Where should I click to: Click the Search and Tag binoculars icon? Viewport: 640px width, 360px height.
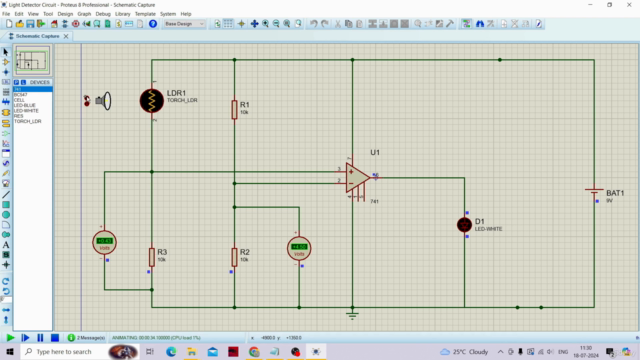click(x=480, y=24)
